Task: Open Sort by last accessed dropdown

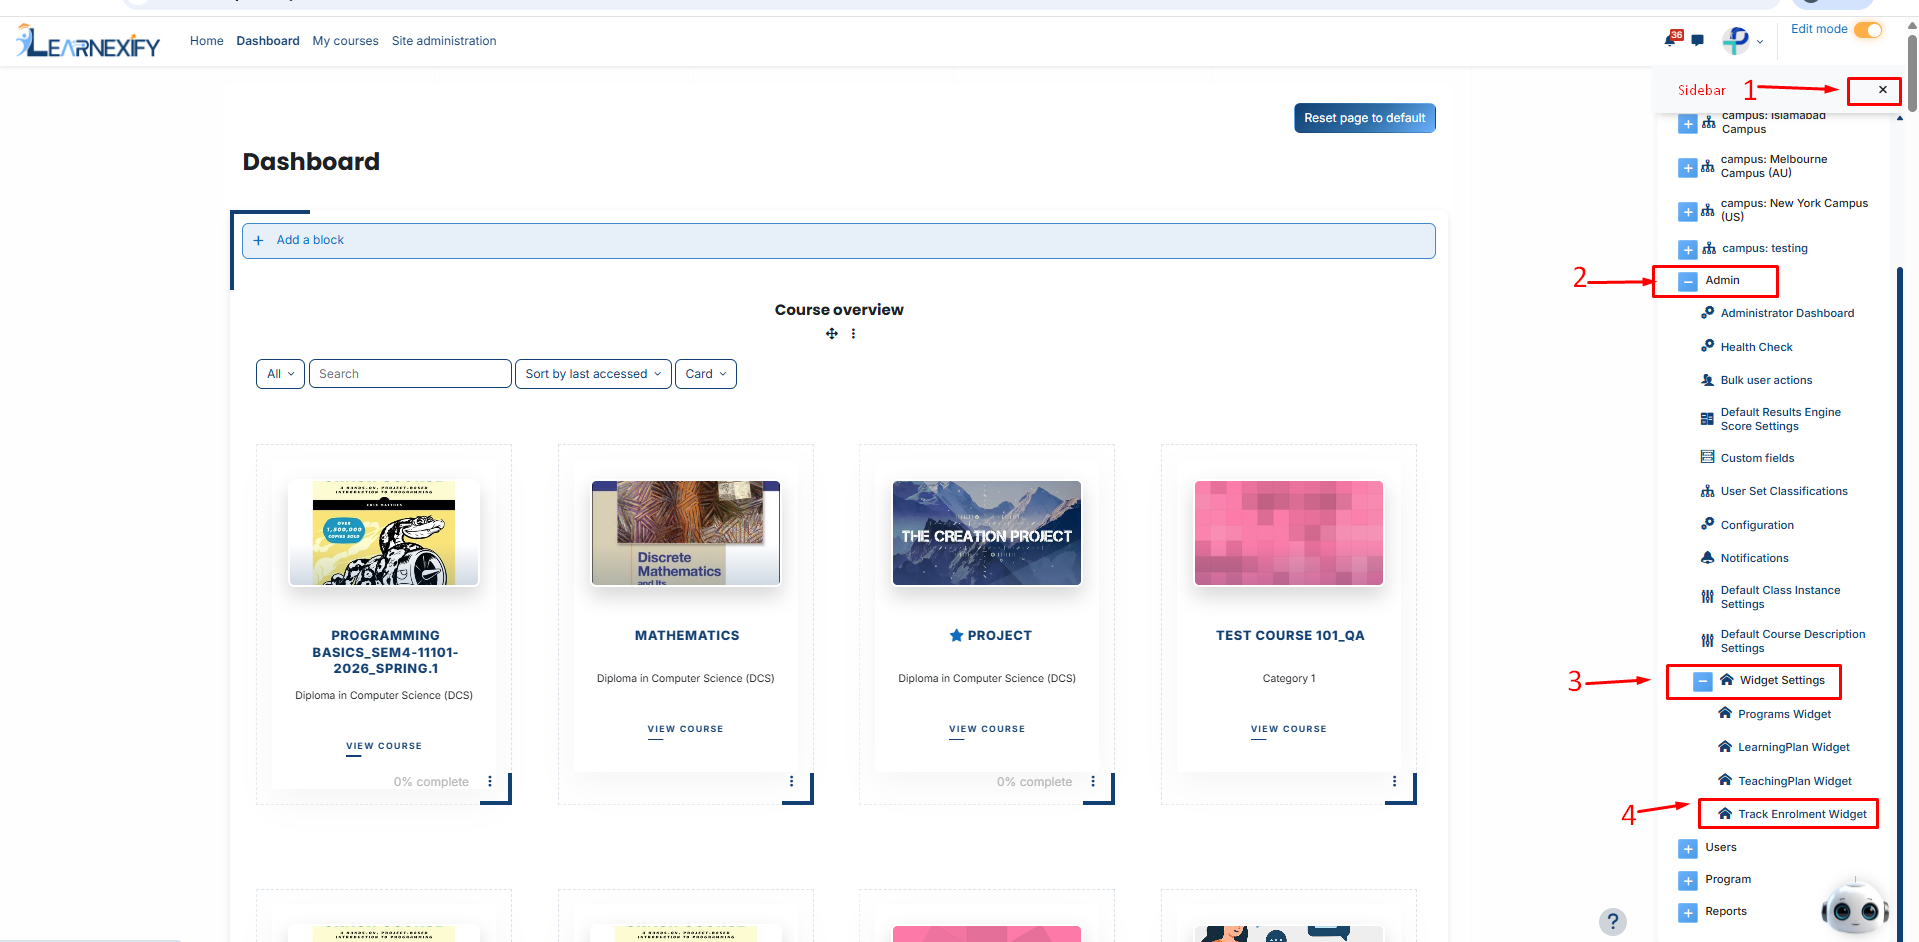Action: 593,374
